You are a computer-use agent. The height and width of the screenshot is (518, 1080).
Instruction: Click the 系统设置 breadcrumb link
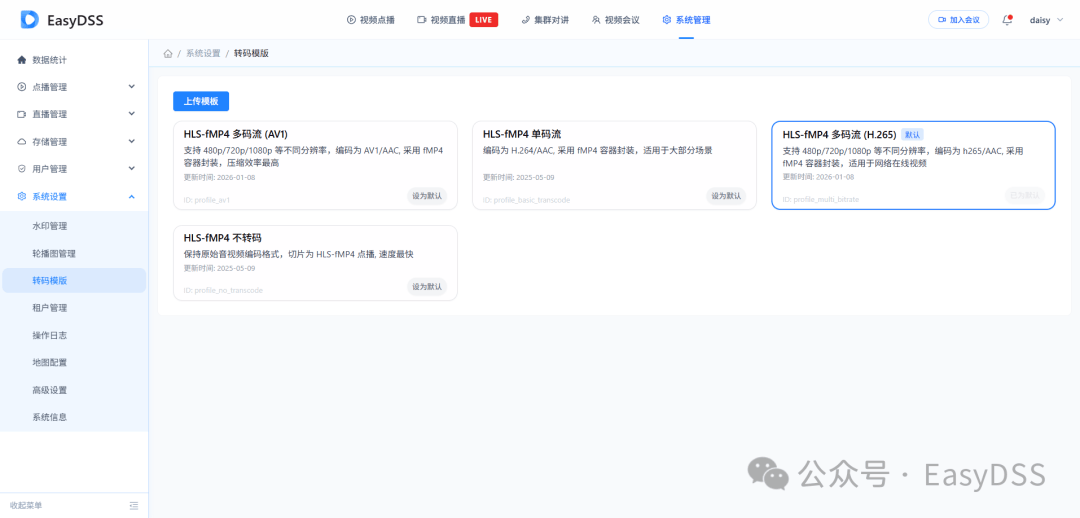coord(203,53)
